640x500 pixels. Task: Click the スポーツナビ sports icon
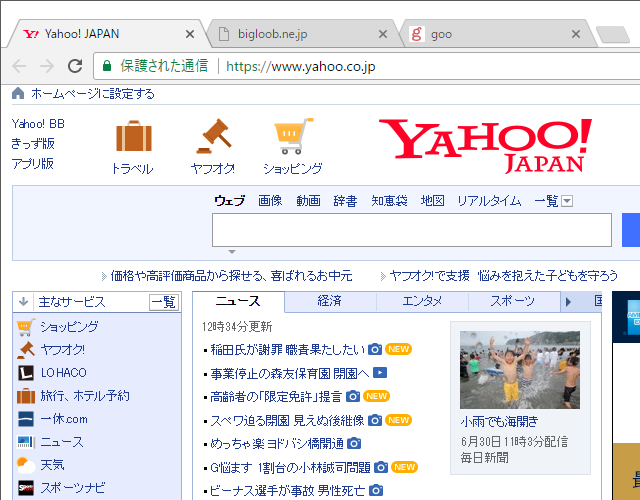pos(26,488)
